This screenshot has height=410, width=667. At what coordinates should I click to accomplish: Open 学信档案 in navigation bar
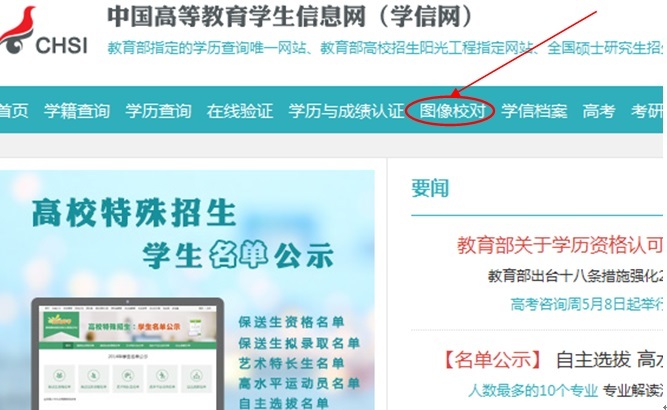(534, 111)
